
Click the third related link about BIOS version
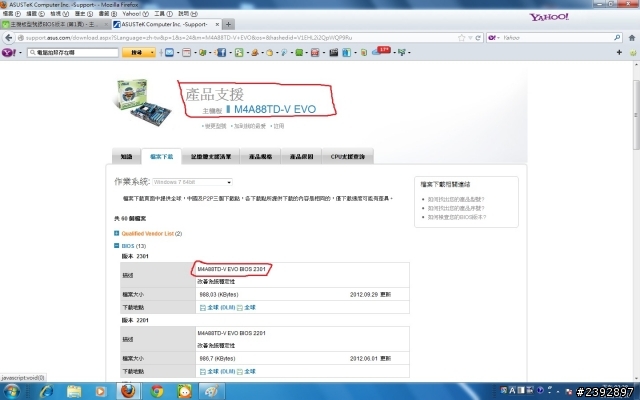457,217
